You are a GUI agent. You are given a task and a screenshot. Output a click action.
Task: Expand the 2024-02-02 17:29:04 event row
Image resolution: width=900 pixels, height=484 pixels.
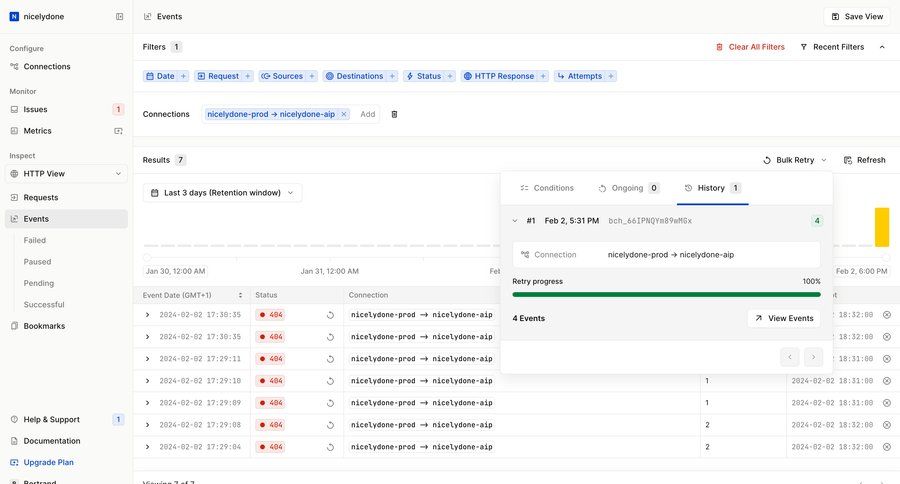(148, 447)
